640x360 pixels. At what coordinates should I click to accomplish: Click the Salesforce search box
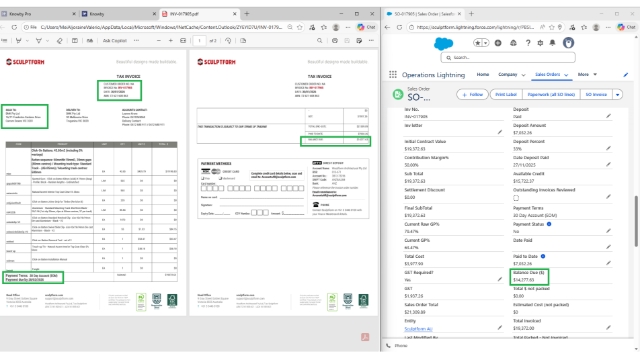pyautogui.click(x=508, y=58)
